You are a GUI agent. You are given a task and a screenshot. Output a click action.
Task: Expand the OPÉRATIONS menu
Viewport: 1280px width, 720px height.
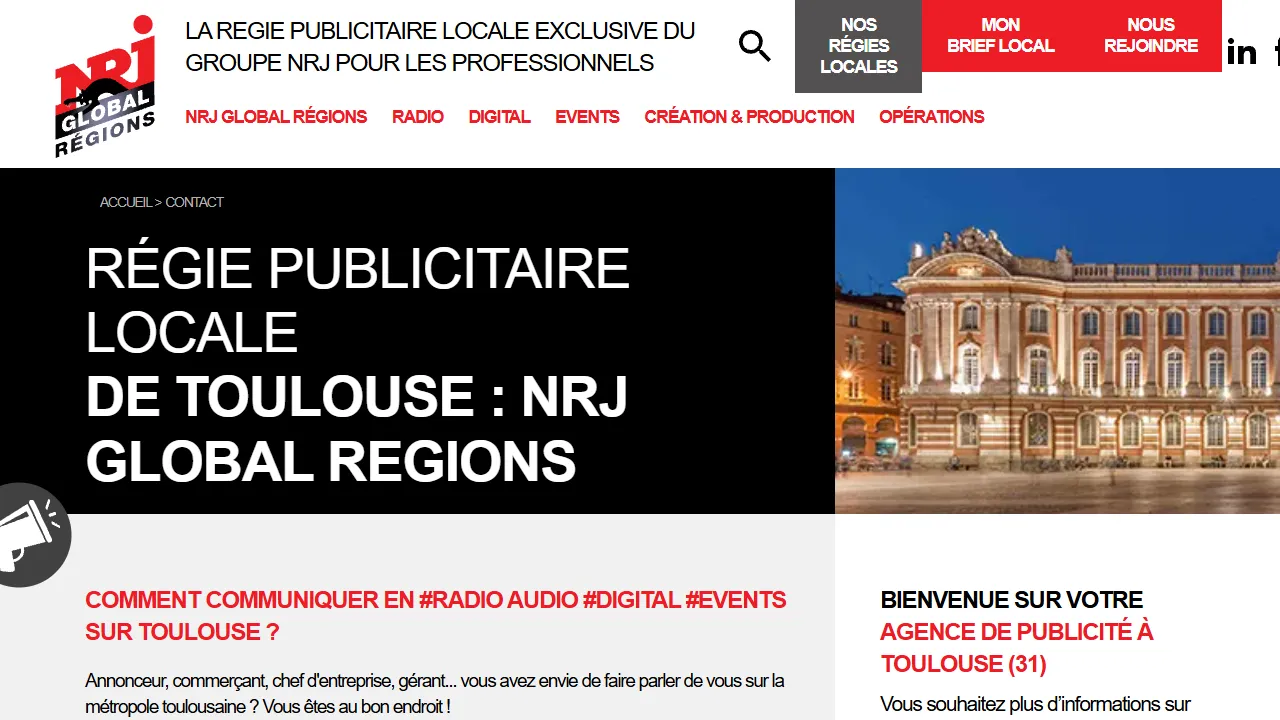pos(931,117)
